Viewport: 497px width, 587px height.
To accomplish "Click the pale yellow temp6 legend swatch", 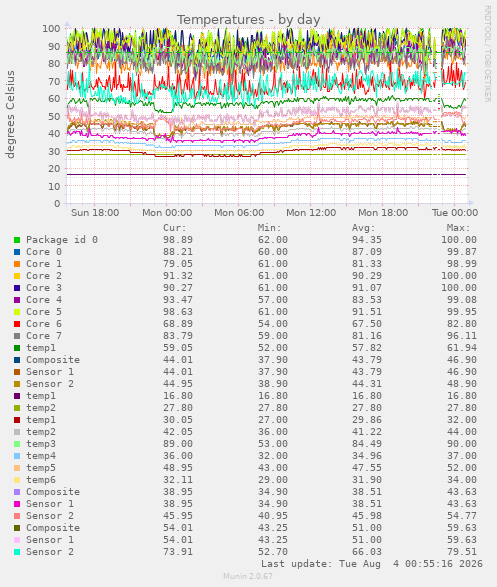I will point(17,480).
